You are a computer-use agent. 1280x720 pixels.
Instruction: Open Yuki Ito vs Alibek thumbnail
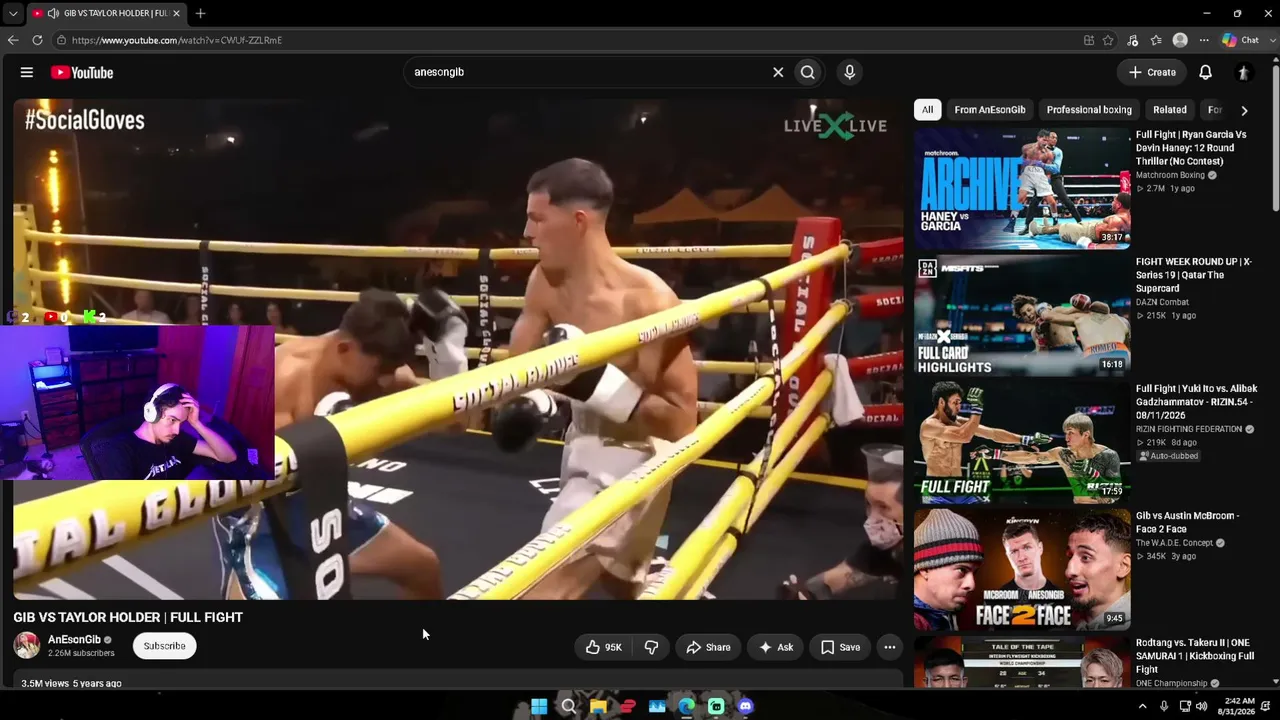click(1022, 442)
